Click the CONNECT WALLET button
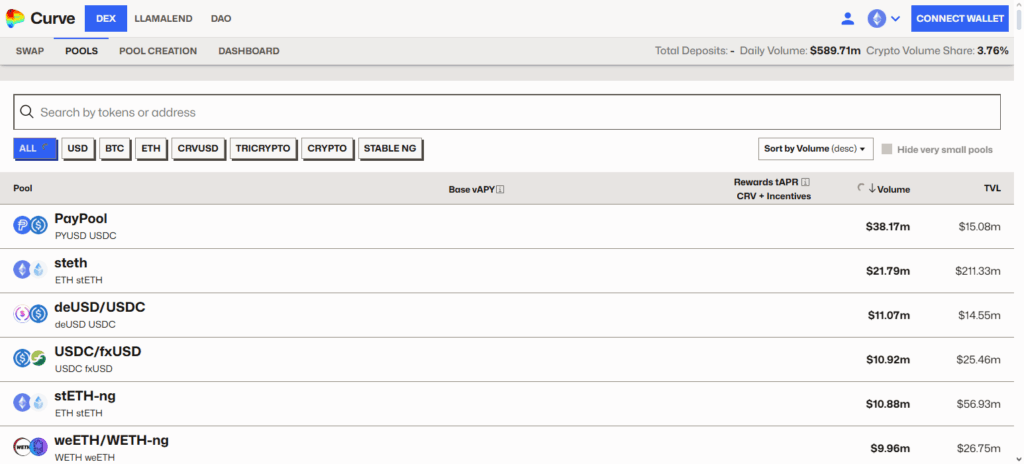The width and height of the screenshot is (1024, 464). pos(959,18)
